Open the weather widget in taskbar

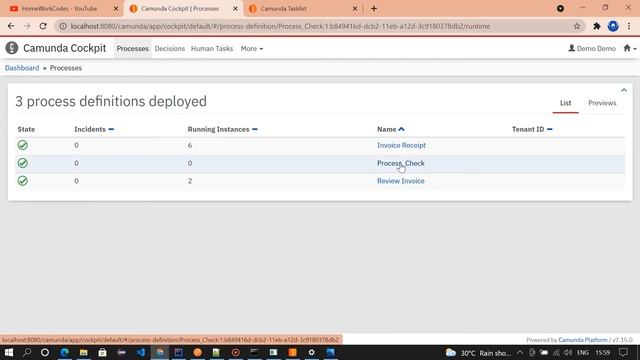(479, 353)
